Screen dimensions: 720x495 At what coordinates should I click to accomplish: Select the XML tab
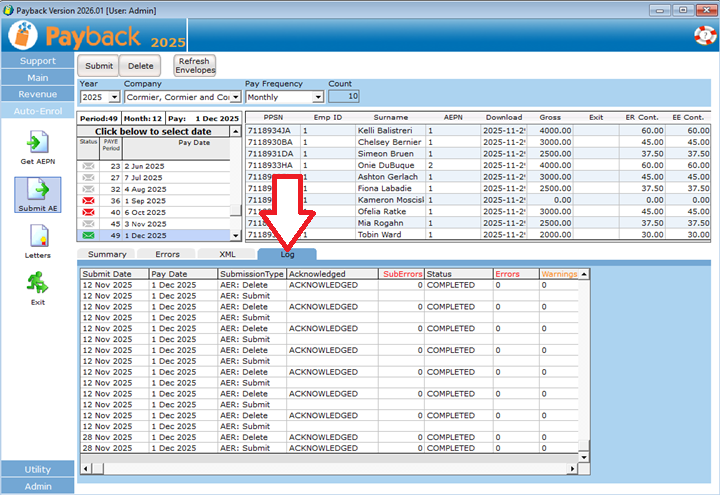click(x=227, y=254)
